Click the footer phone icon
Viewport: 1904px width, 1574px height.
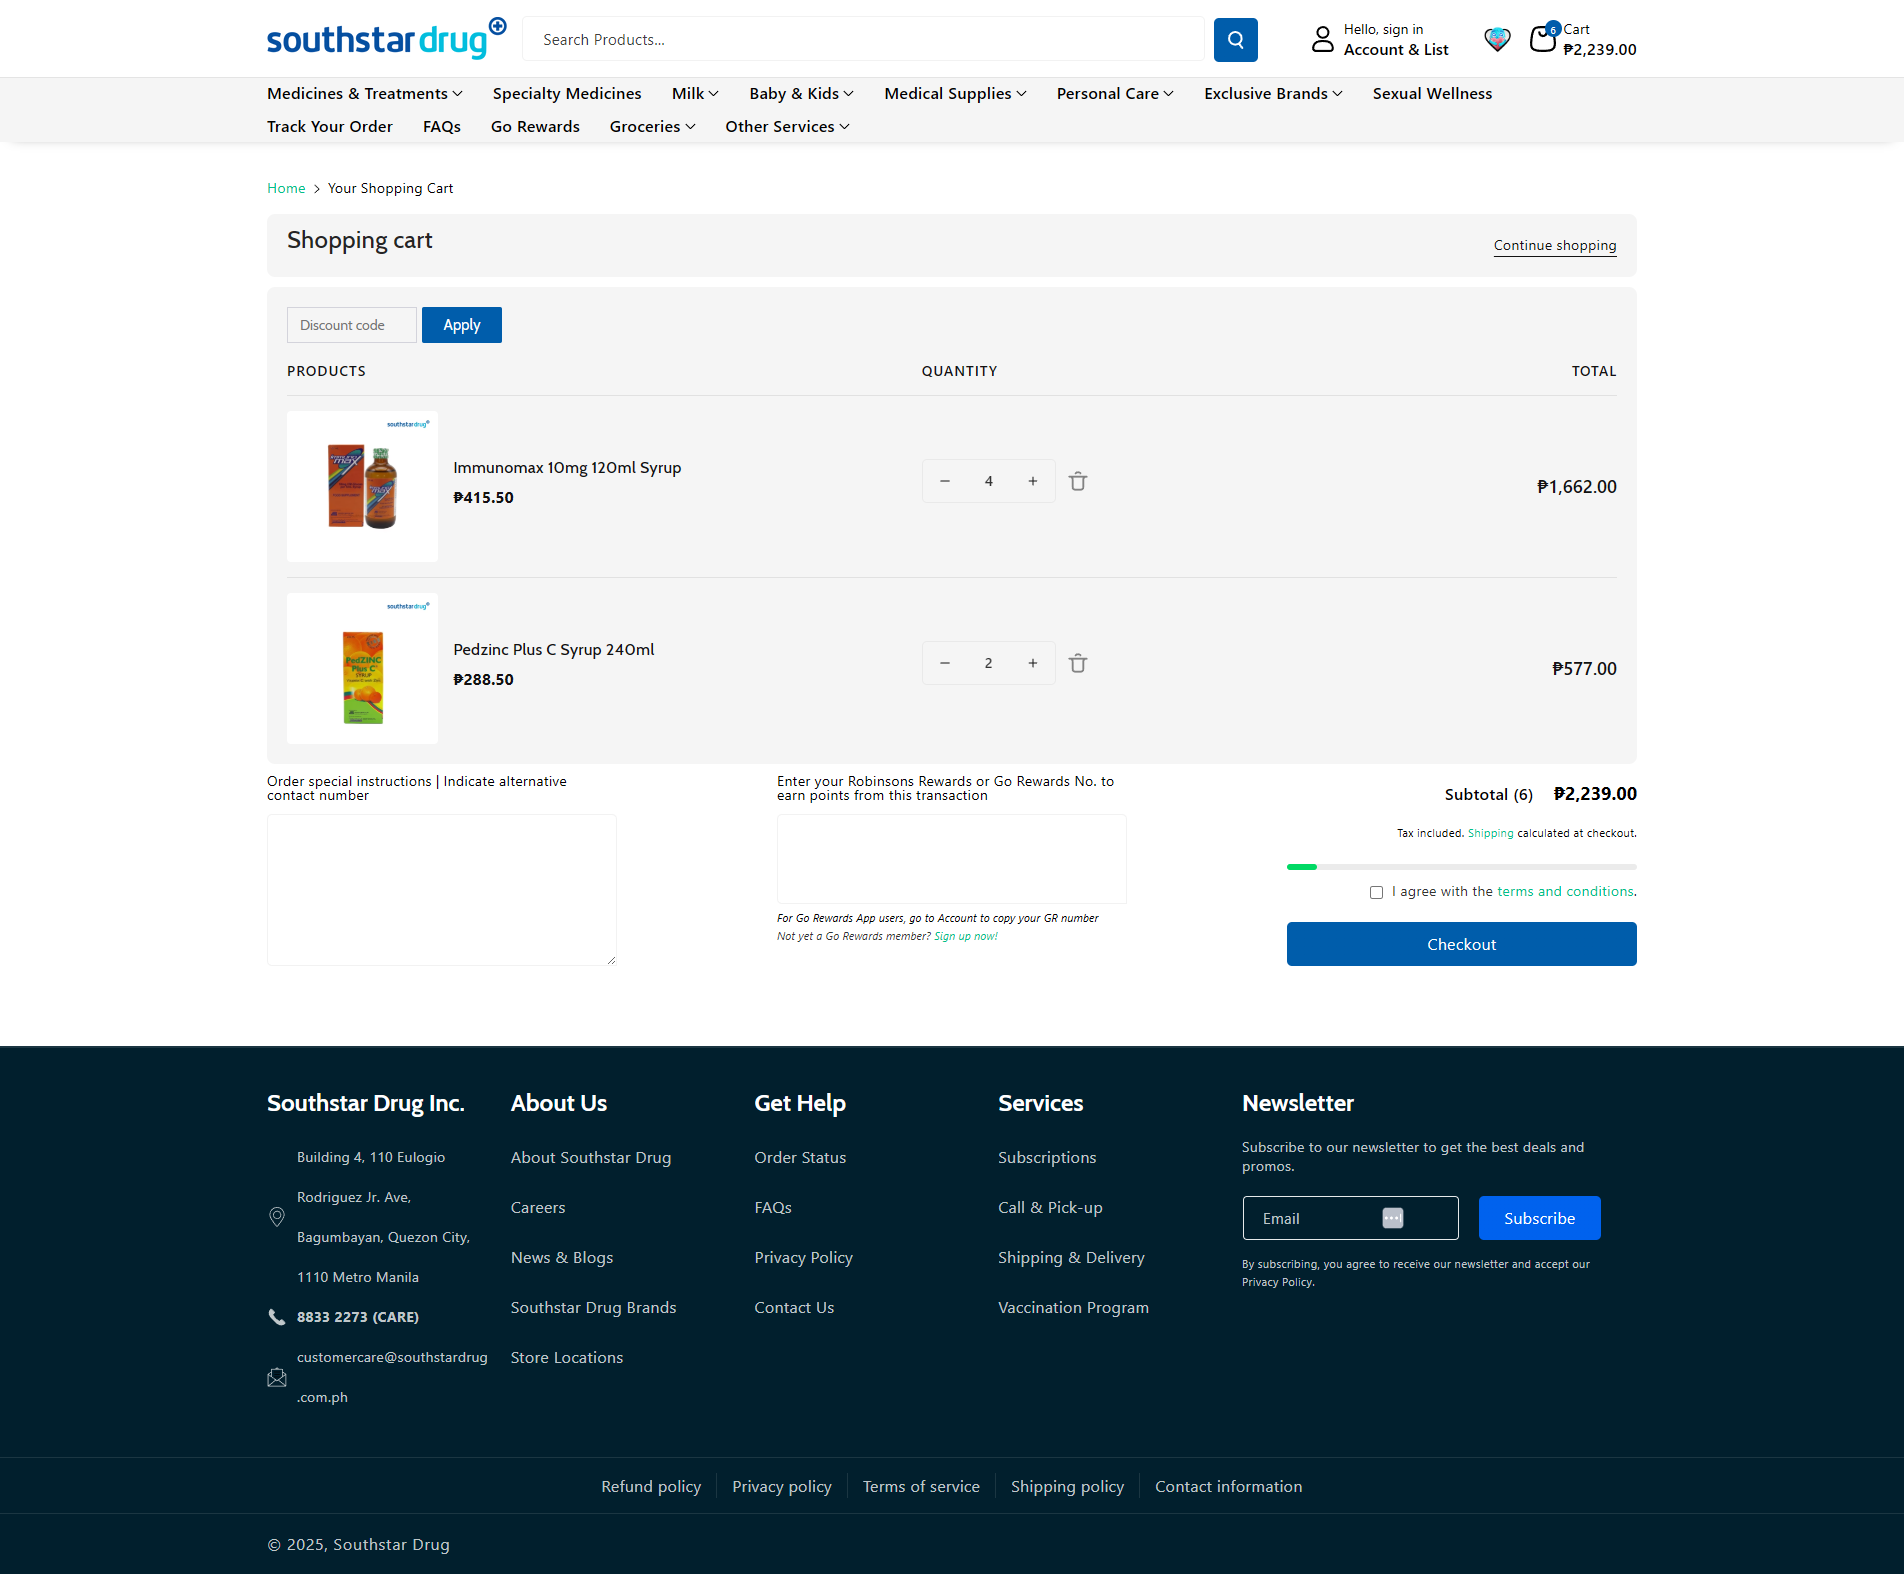tap(277, 1317)
